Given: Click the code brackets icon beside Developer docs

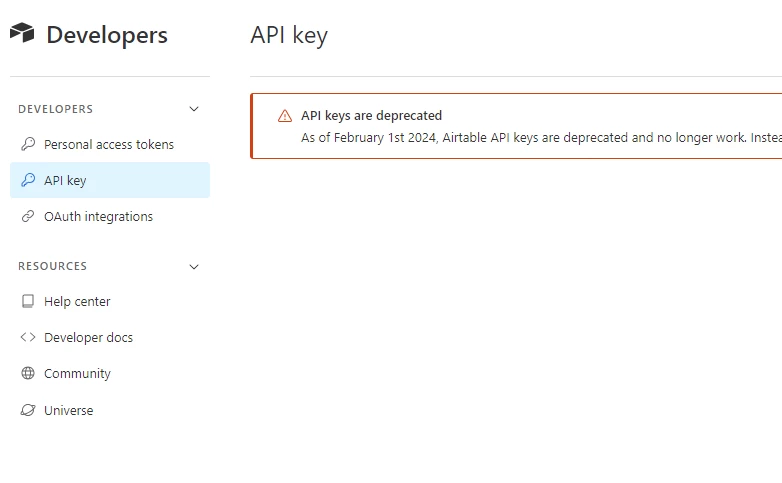Looking at the screenshot, I should [28, 337].
